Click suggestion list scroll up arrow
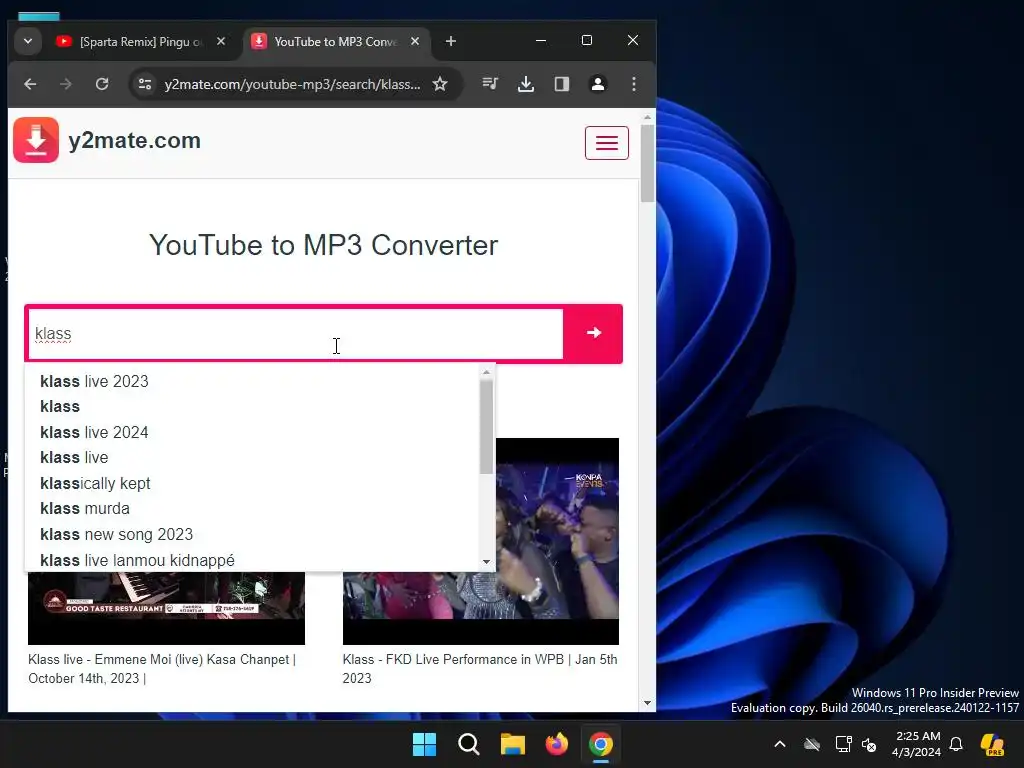The image size is (1024, 768). [x=487, y=372]
